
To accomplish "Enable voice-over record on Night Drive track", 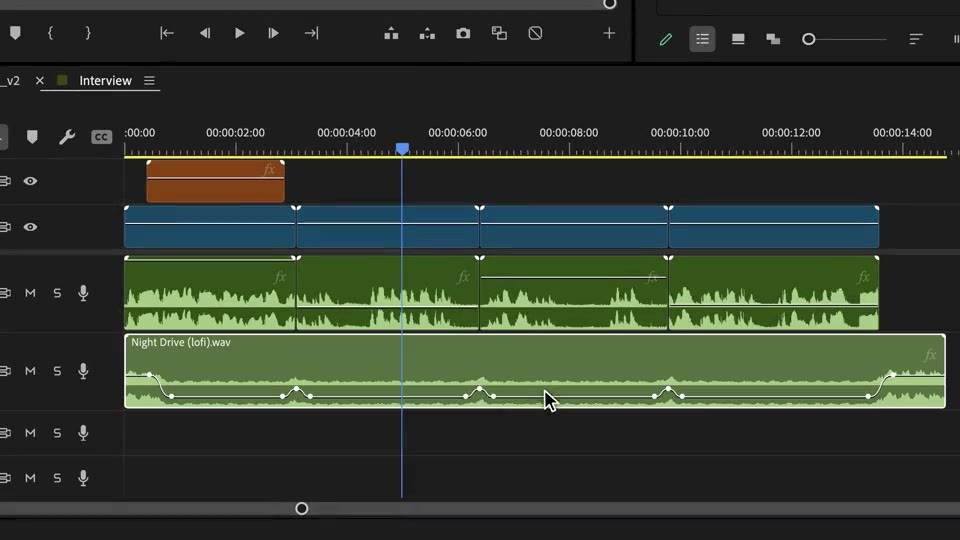I will [x=83, y=371].
